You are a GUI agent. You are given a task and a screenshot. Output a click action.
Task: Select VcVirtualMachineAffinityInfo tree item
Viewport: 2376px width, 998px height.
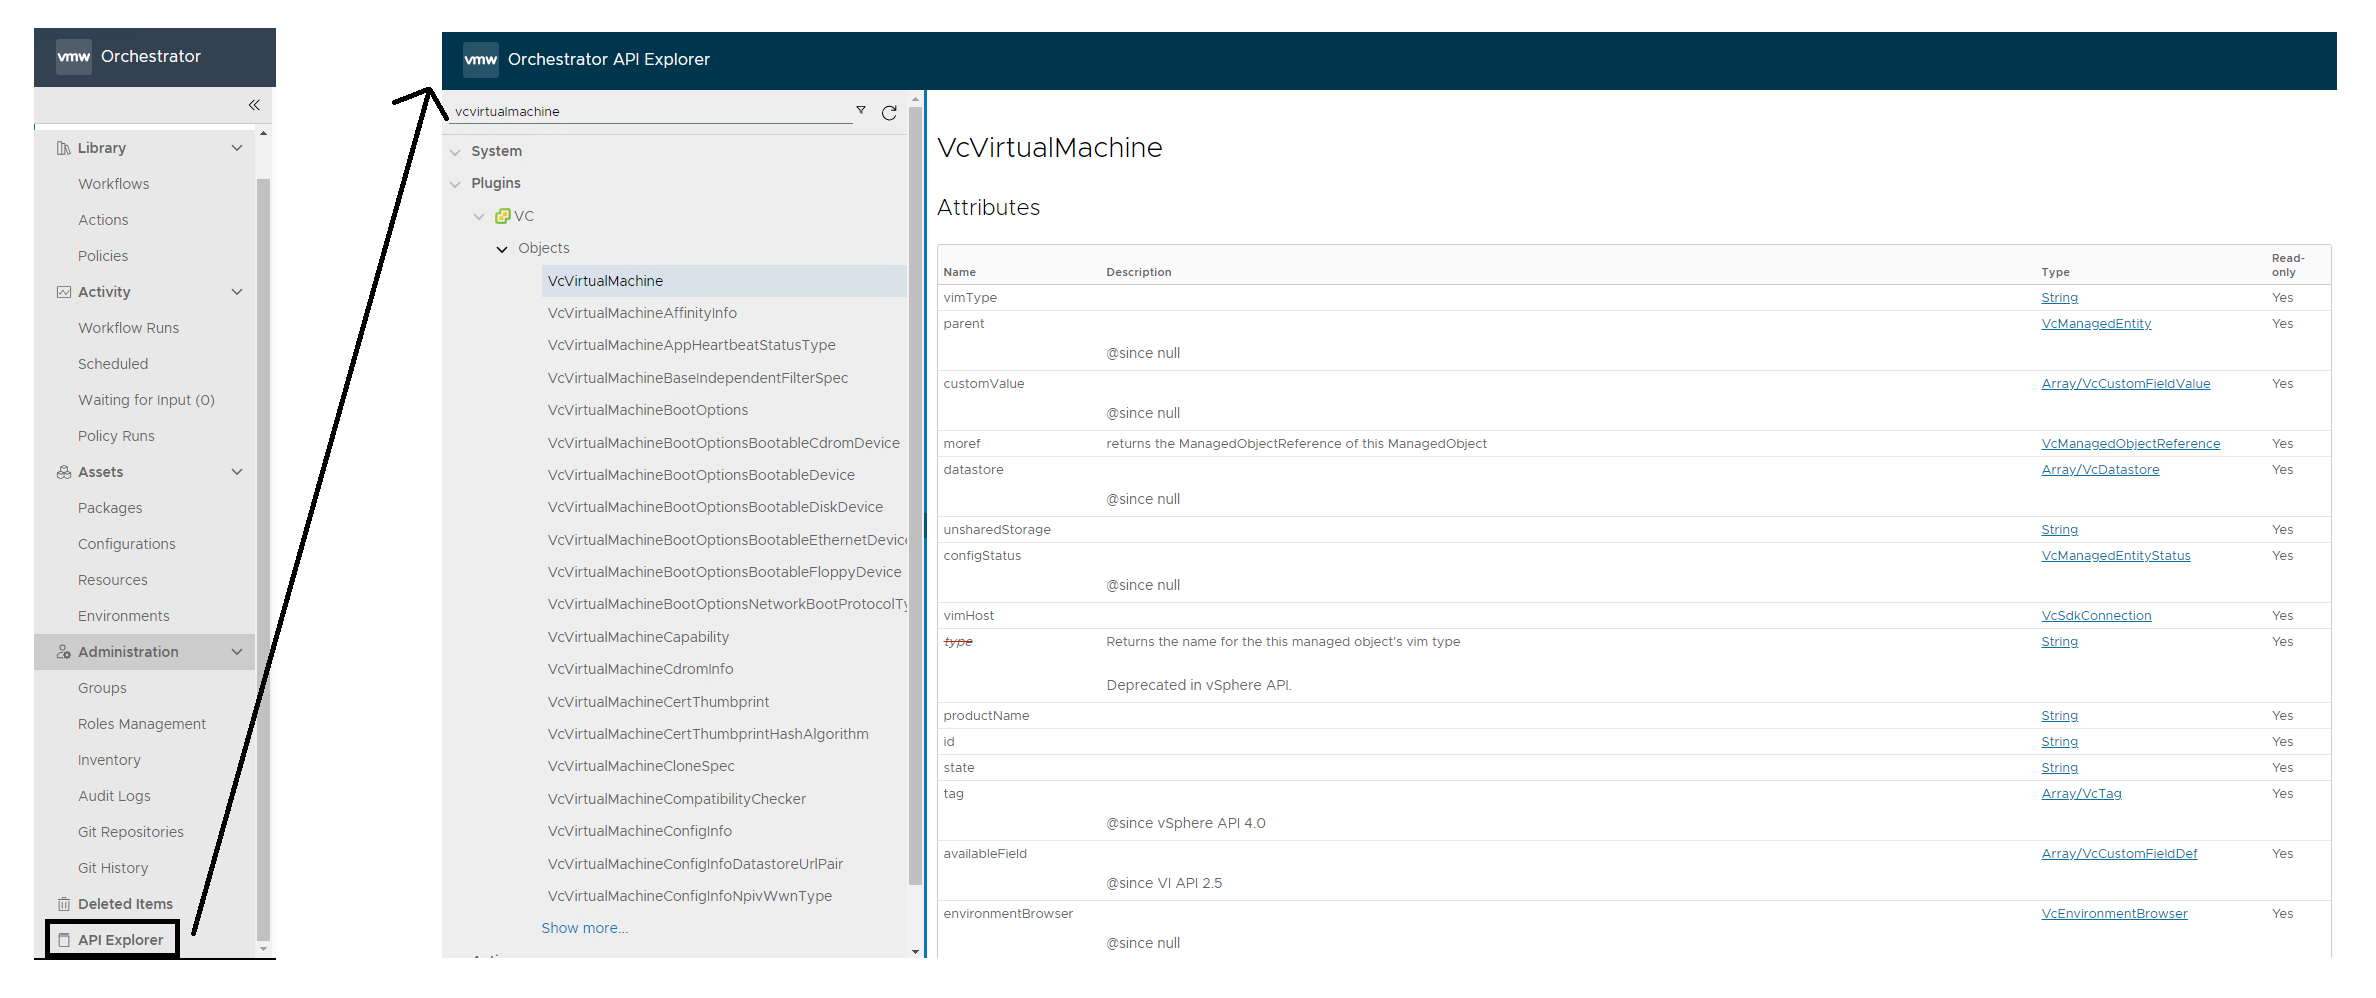click(x=642, y=313)
